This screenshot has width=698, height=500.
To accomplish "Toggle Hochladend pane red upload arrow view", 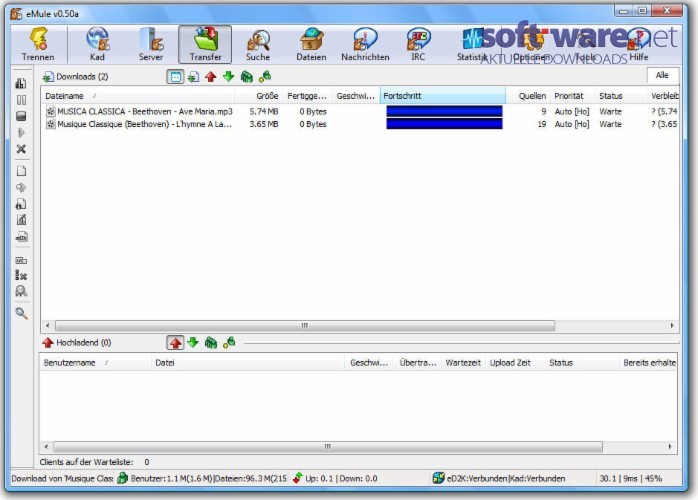I will [x=175, y=342].
